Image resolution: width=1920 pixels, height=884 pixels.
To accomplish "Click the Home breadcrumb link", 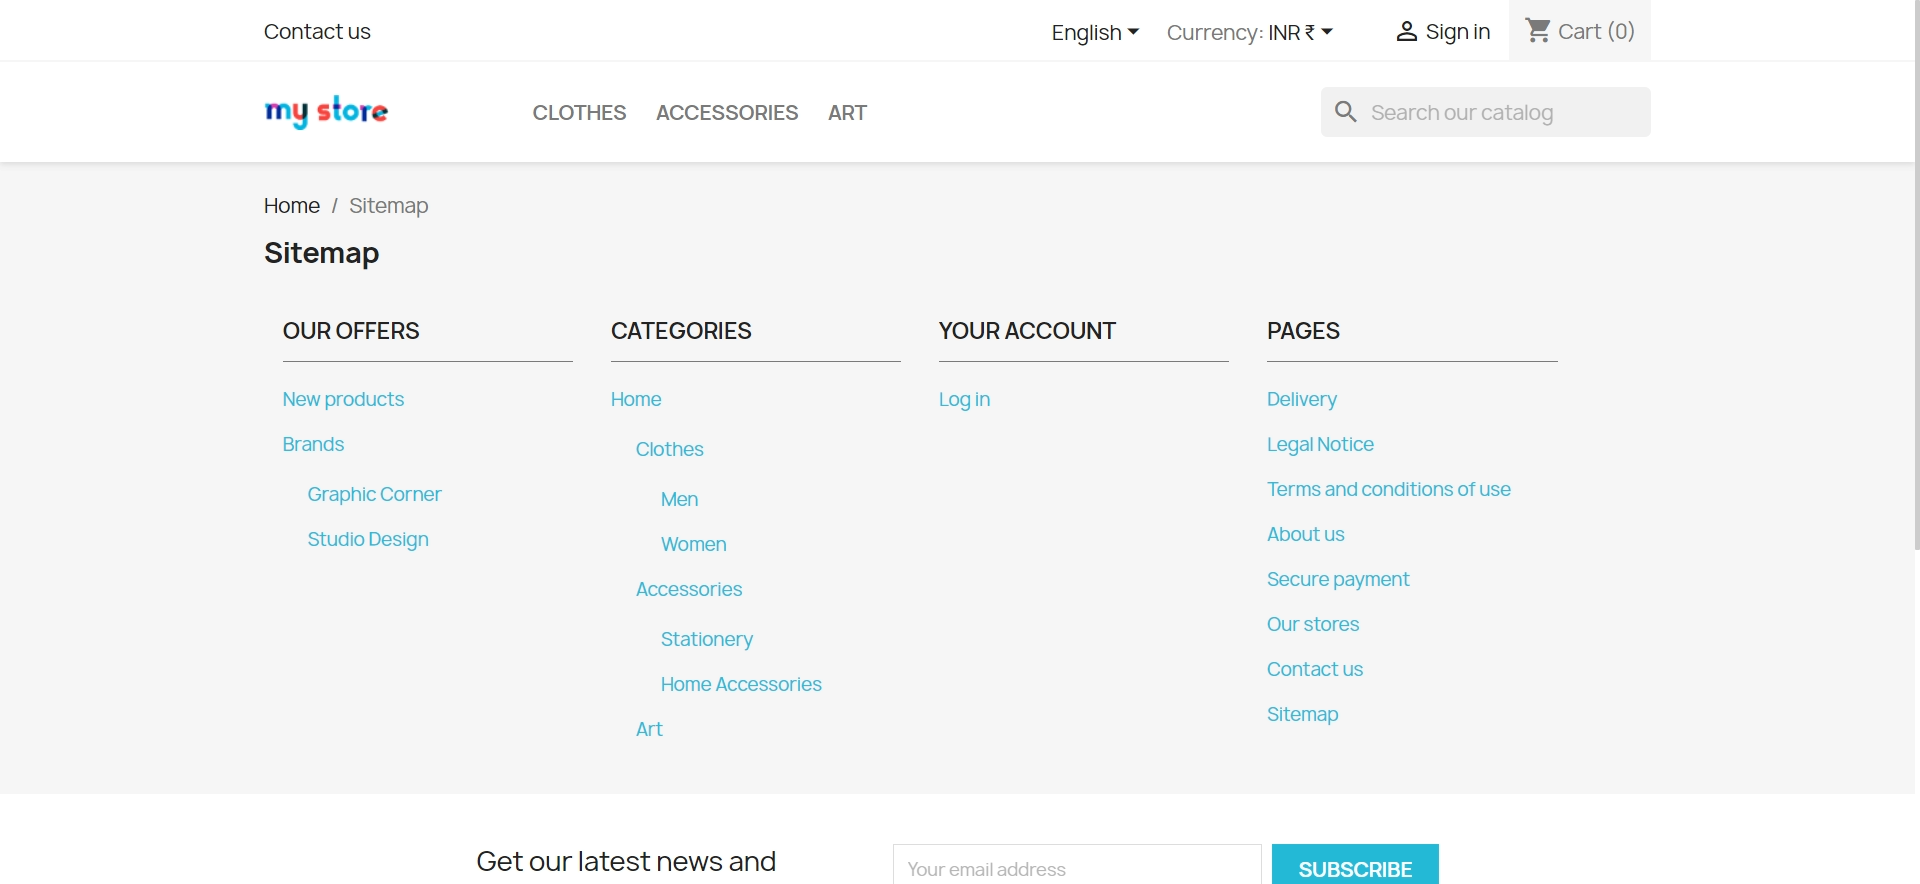I will pos(292,206).
